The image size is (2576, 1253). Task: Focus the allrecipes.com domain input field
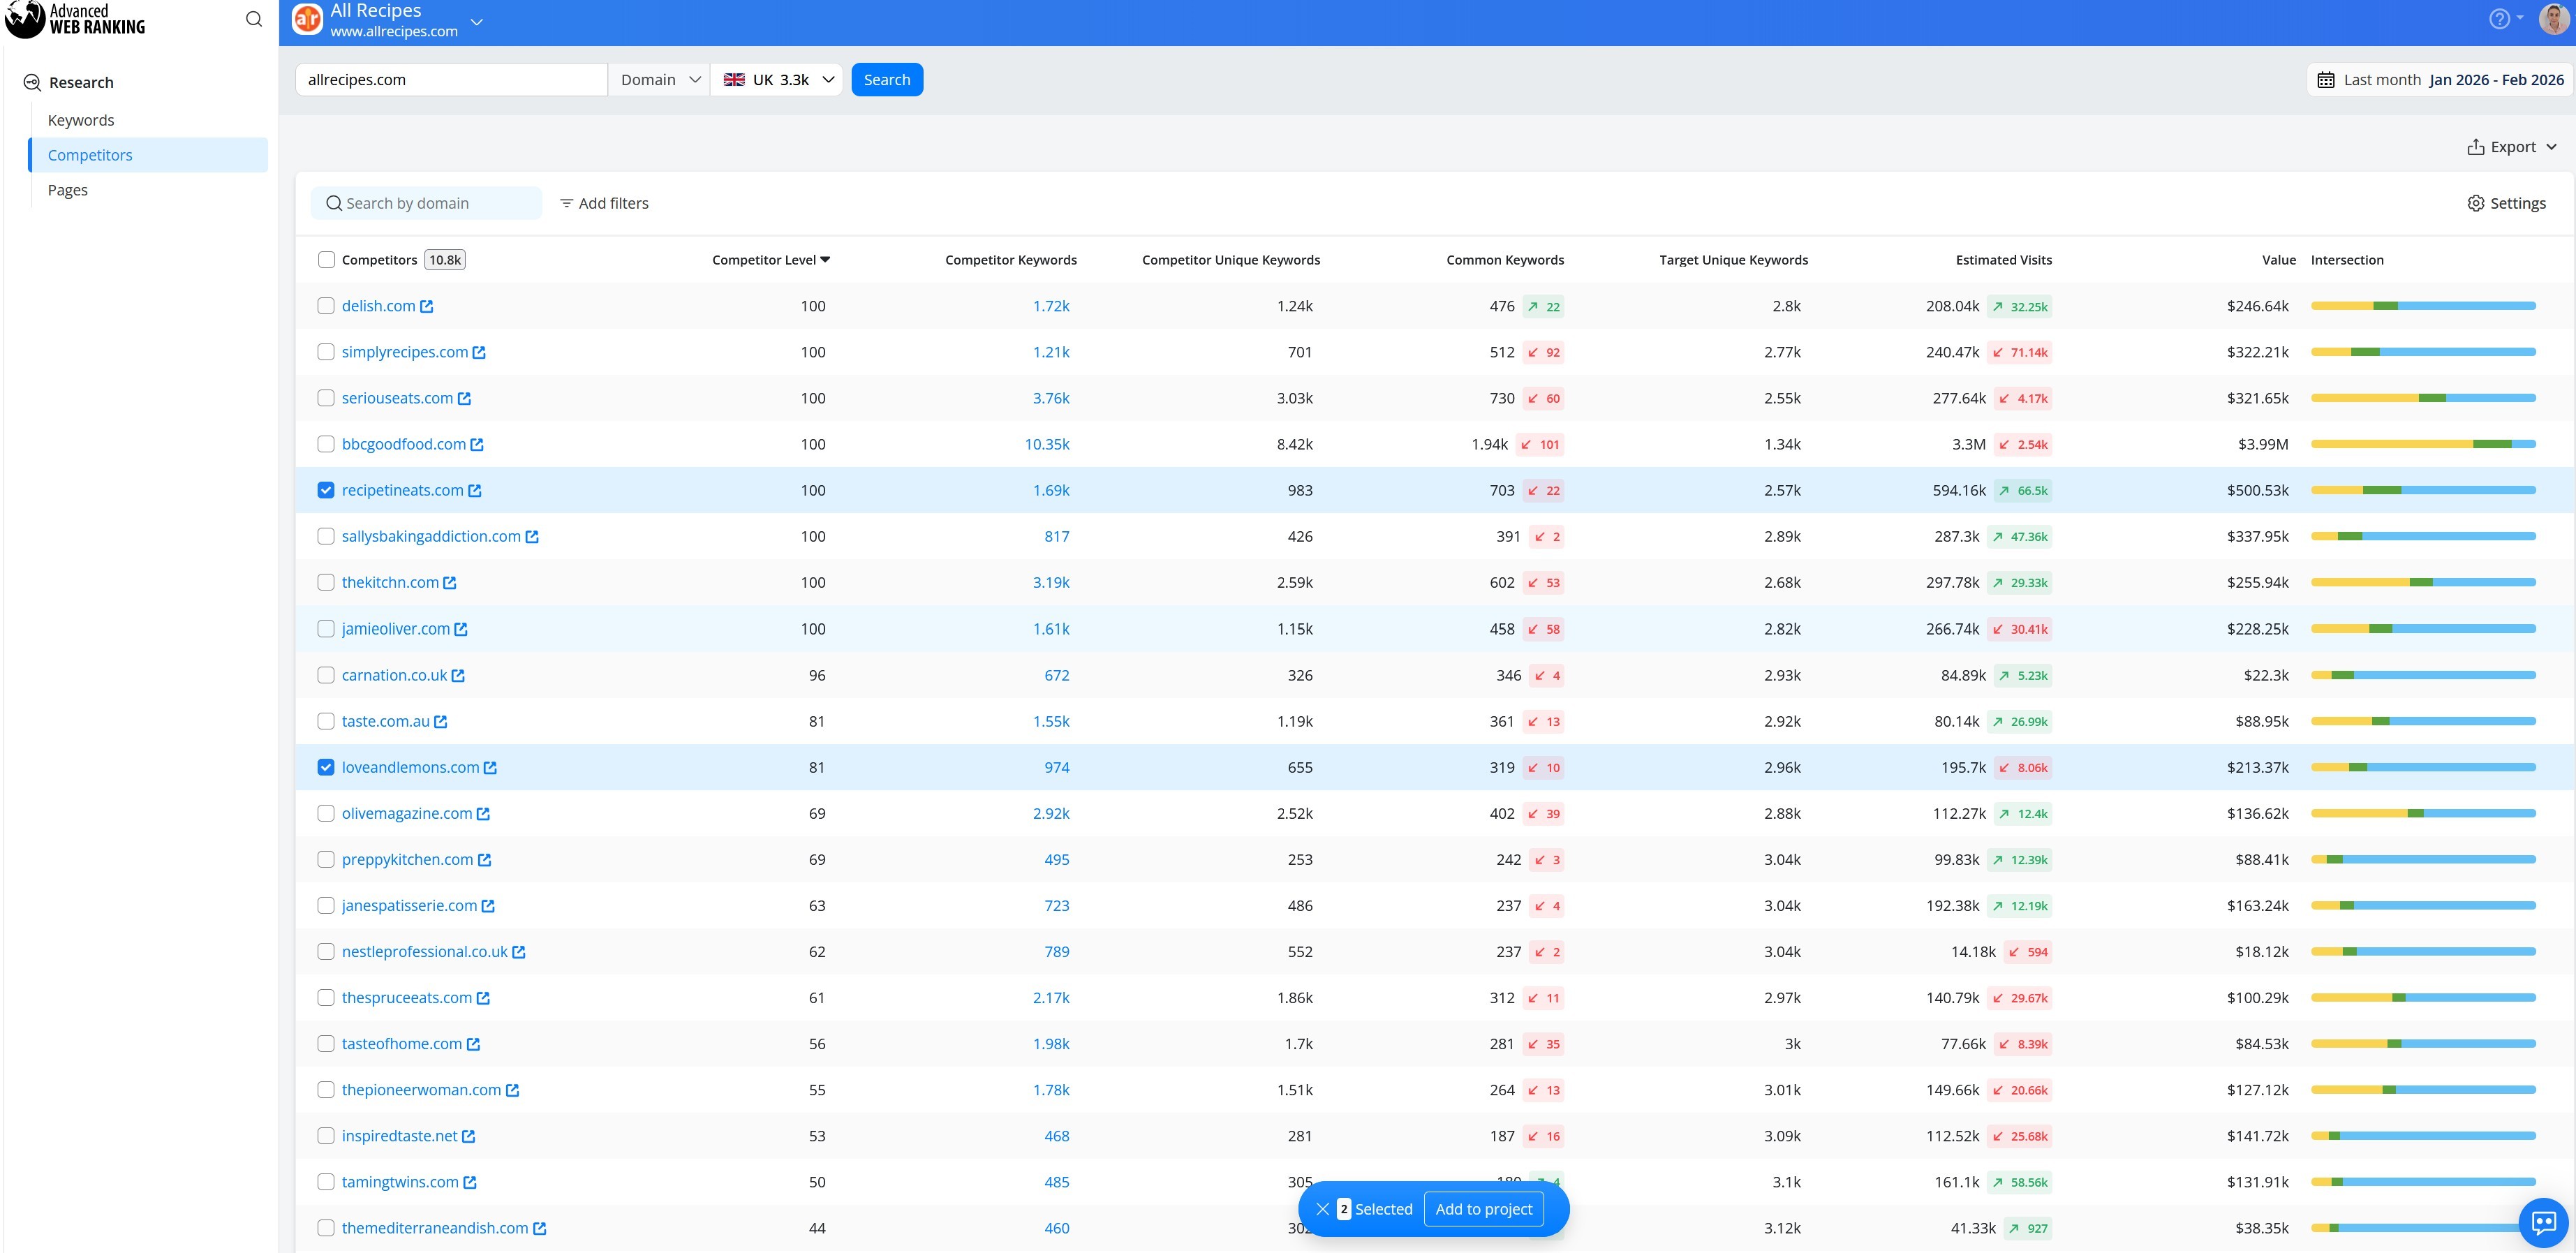pyautogui.click(x=451, y=80)
